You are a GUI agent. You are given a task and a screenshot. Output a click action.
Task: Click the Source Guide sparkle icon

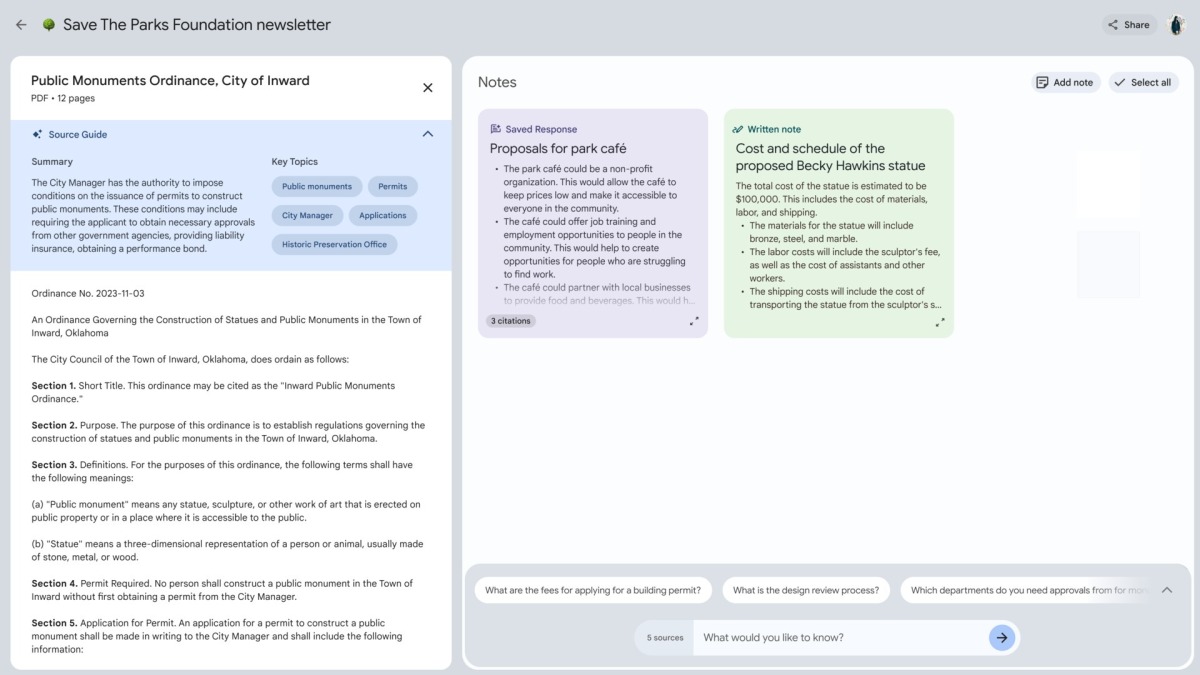(37, 134)
